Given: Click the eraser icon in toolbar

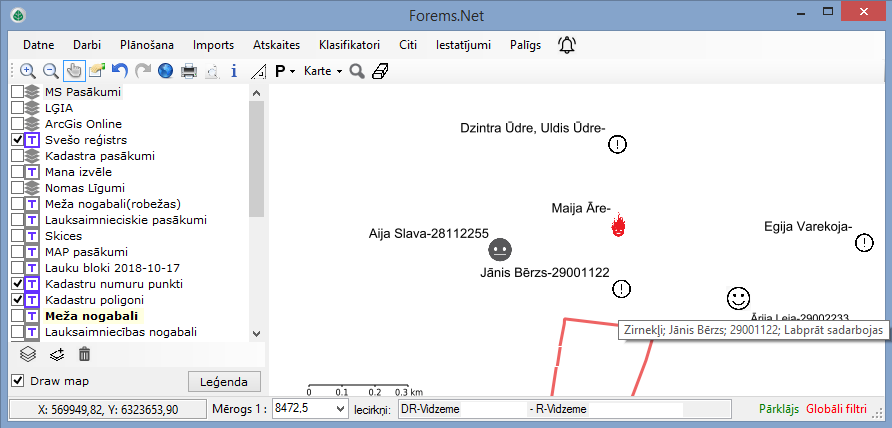Looking at the screenshot, I should pos(380,71).
